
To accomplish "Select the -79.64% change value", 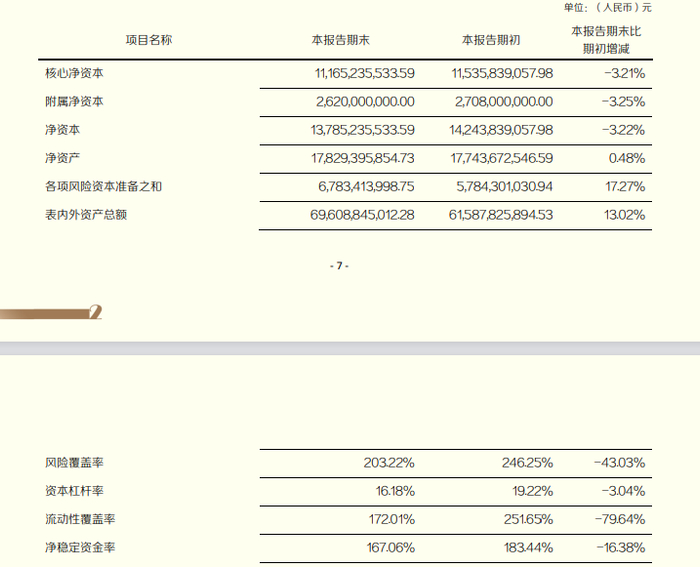I will tap(620, 519).
